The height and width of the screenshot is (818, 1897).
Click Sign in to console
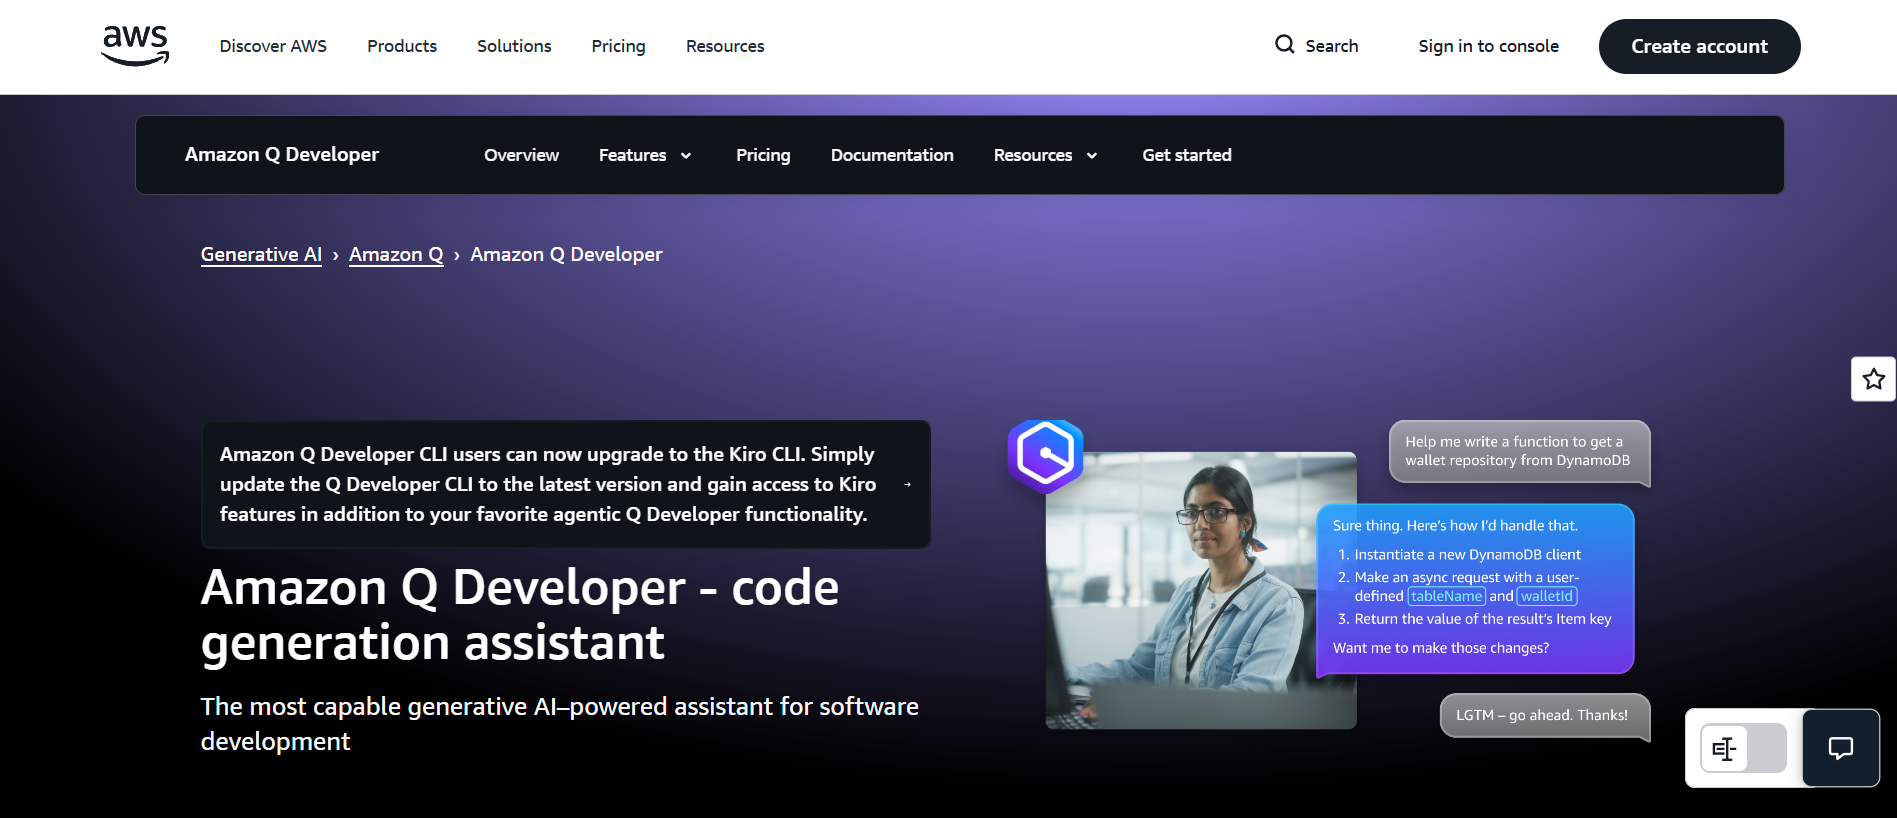pyautogui.click(x=1488, y=46)
